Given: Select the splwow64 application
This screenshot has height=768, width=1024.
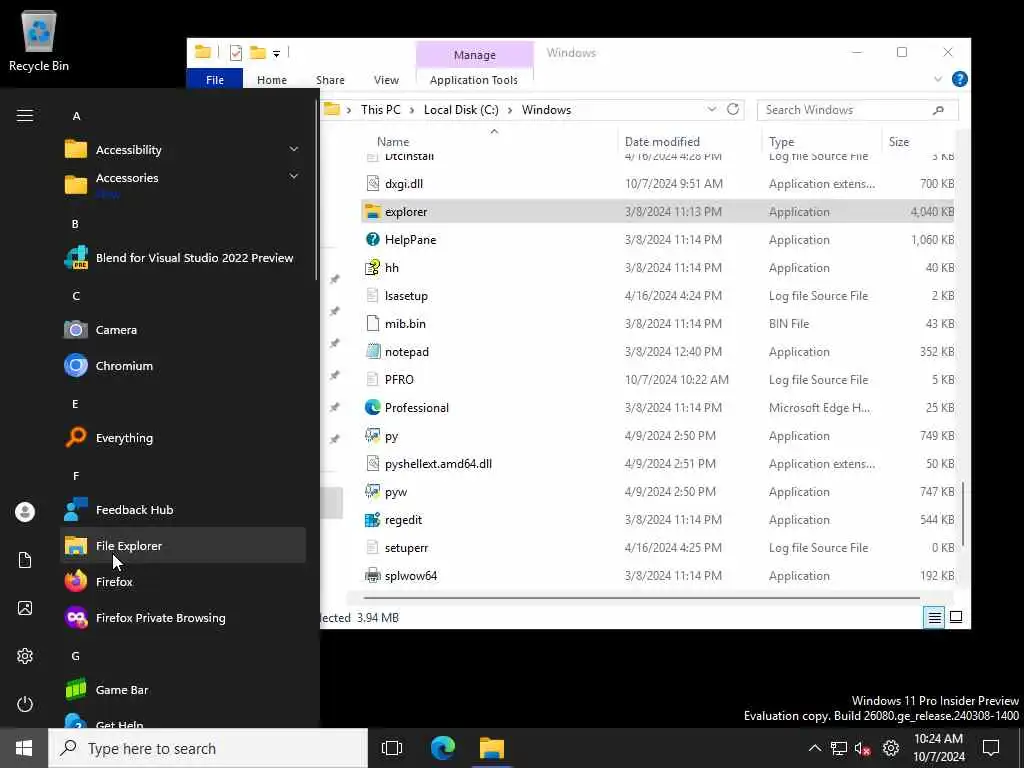Looking at the screenshot, I should coord(658,575).
